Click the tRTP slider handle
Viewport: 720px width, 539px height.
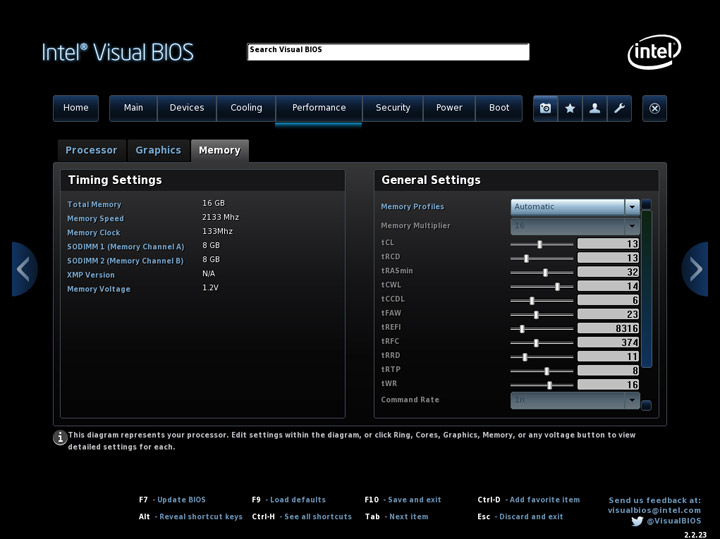pos(546,371)
